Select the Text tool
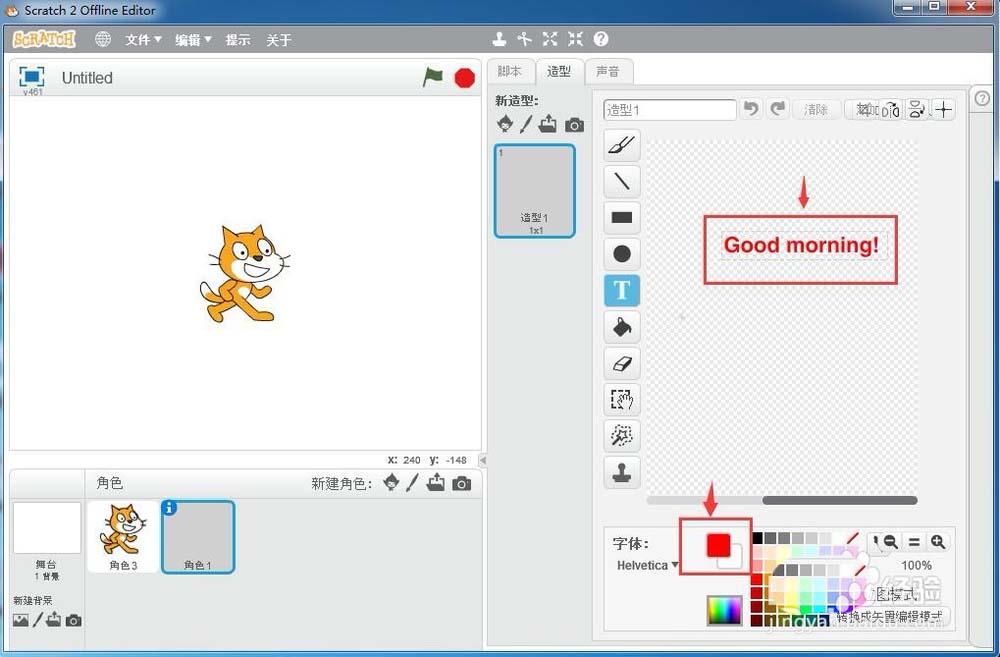1000x657 pixels. [x=622, y=290]
